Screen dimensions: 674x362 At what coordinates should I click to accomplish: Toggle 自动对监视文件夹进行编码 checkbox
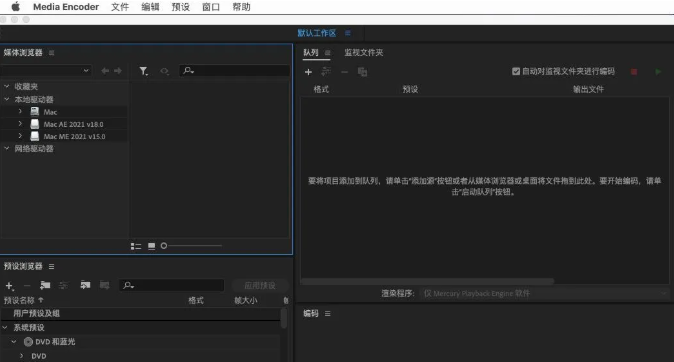(516, 71)
